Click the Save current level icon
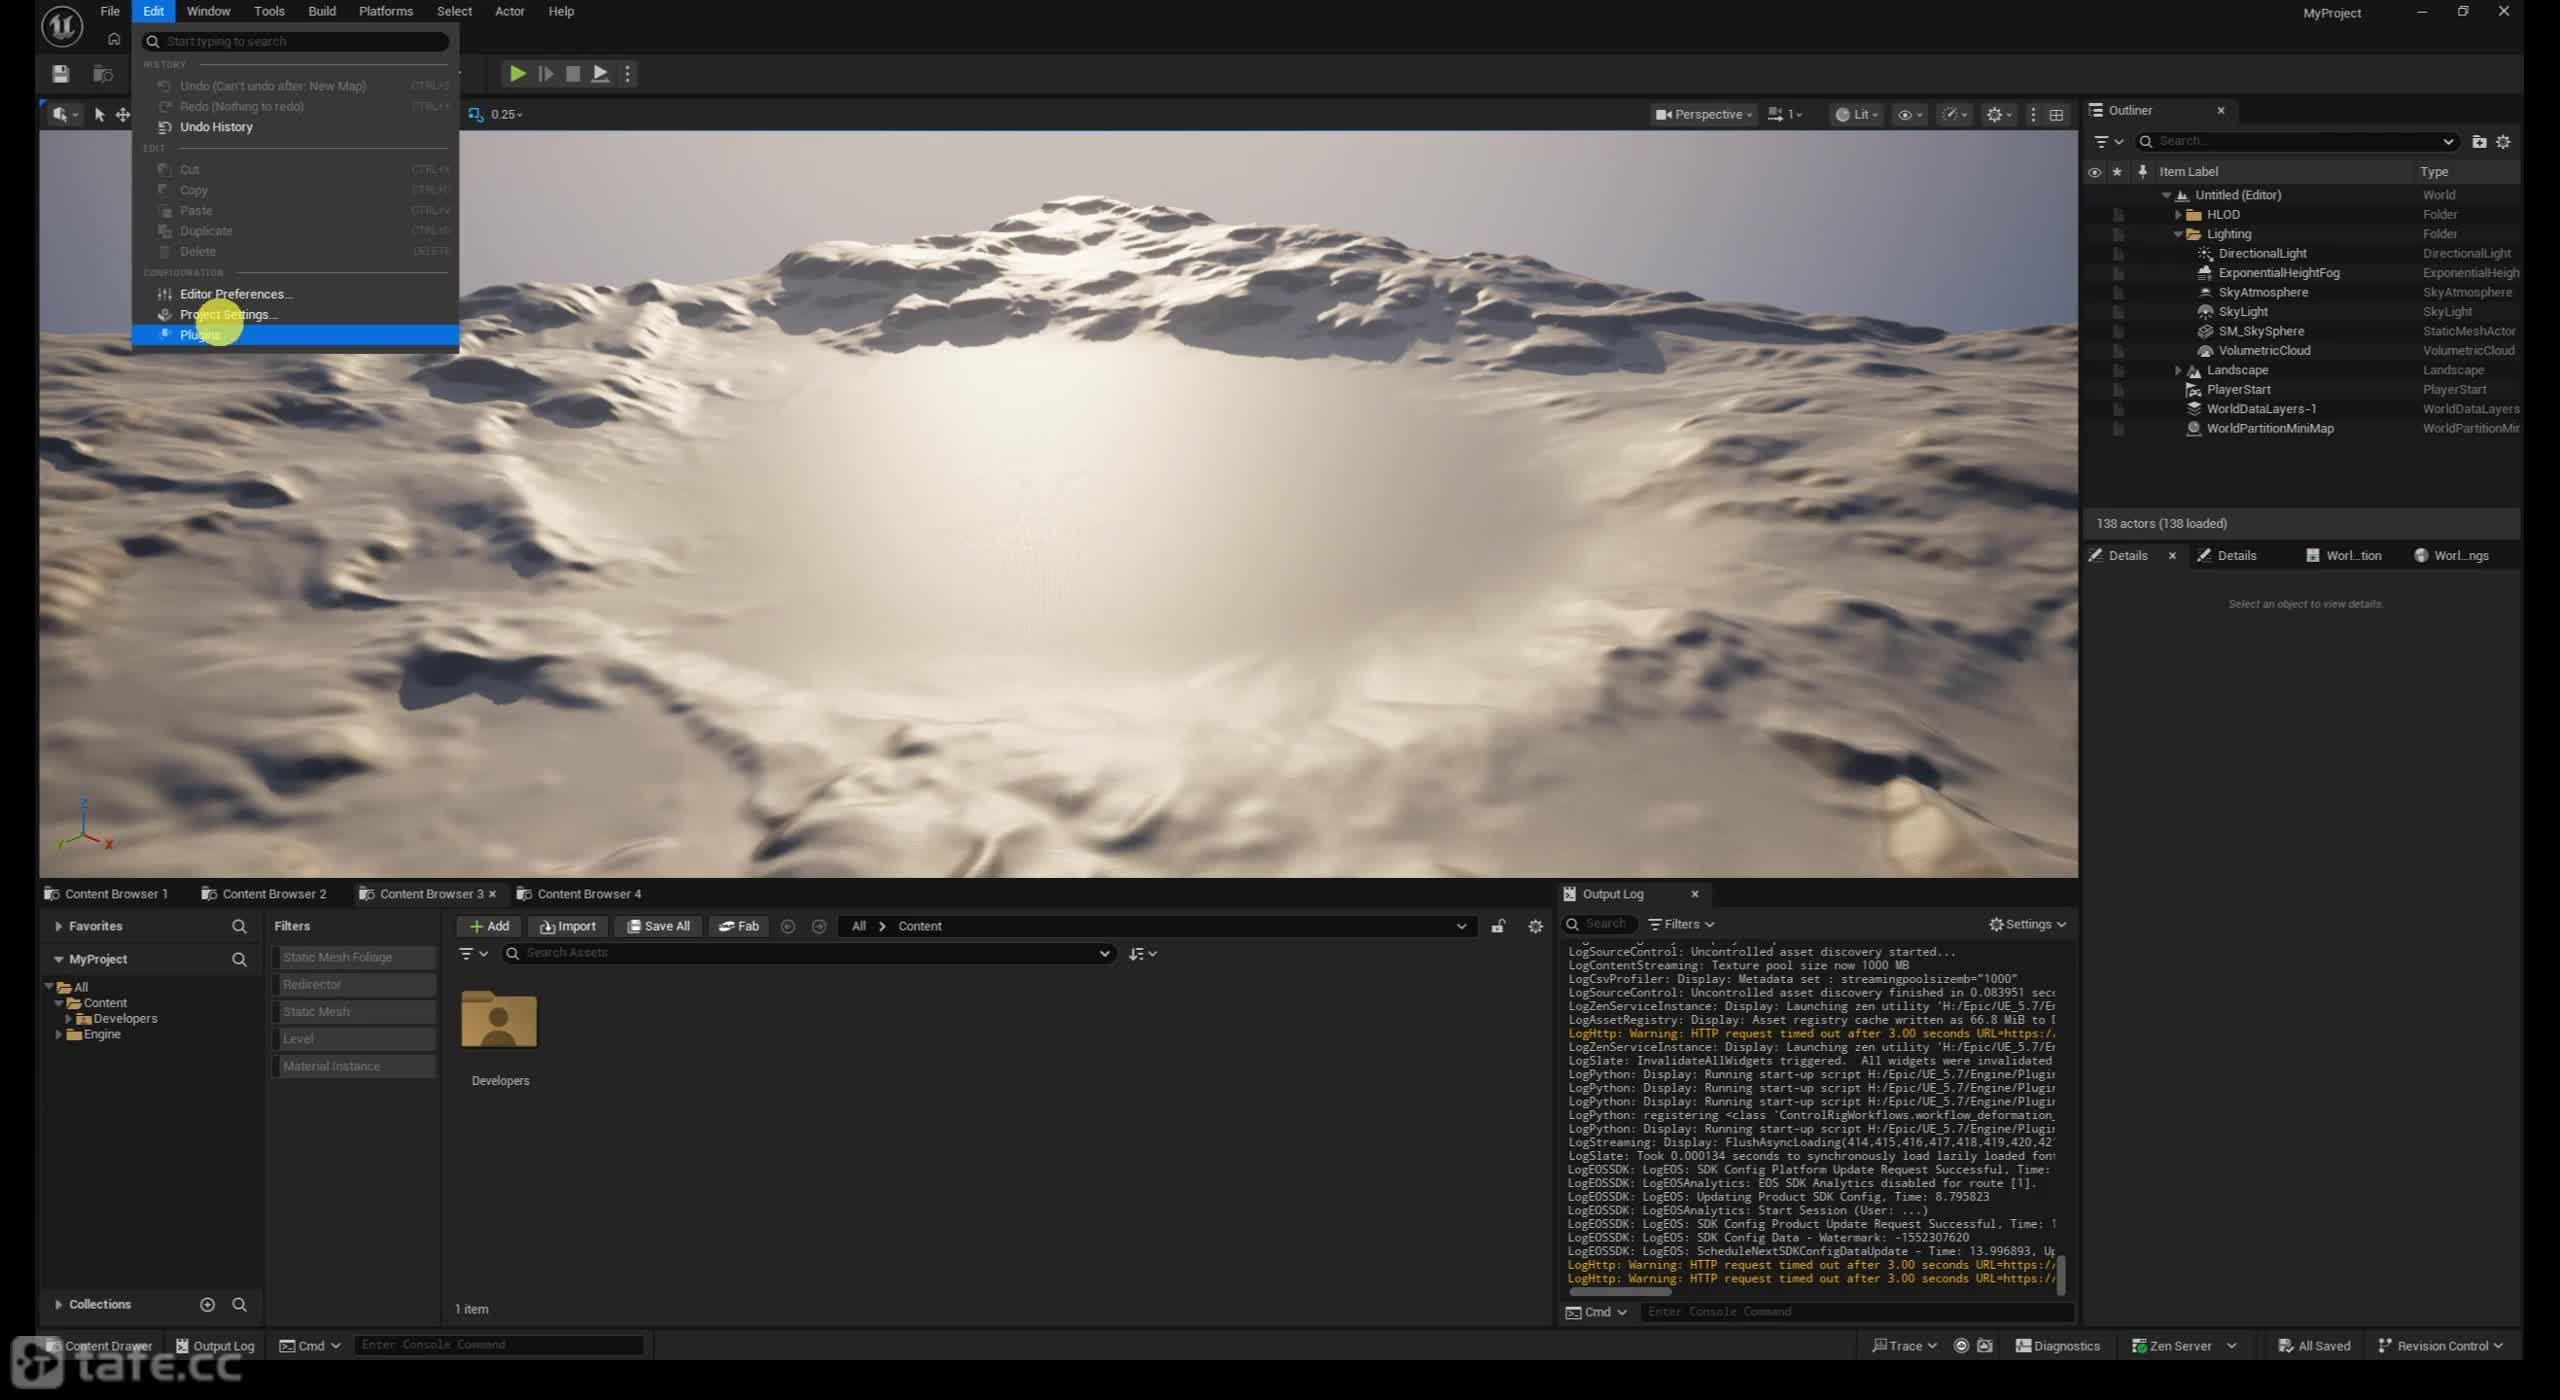The height and width of the screenshot is (1400, 2560). [61, 73]
